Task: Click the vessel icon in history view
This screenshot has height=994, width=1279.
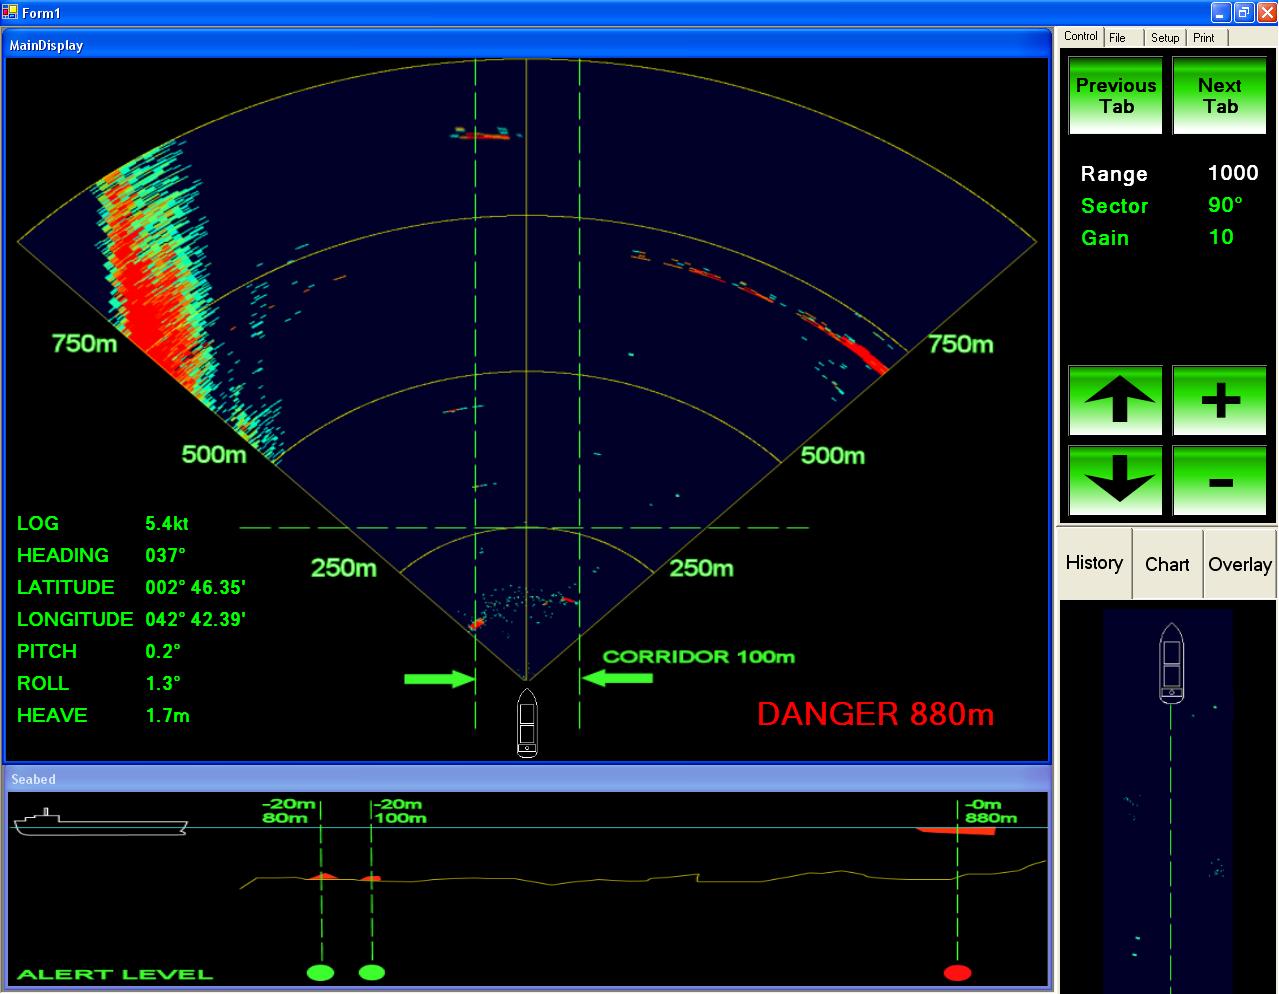Action: point(1171,662)
